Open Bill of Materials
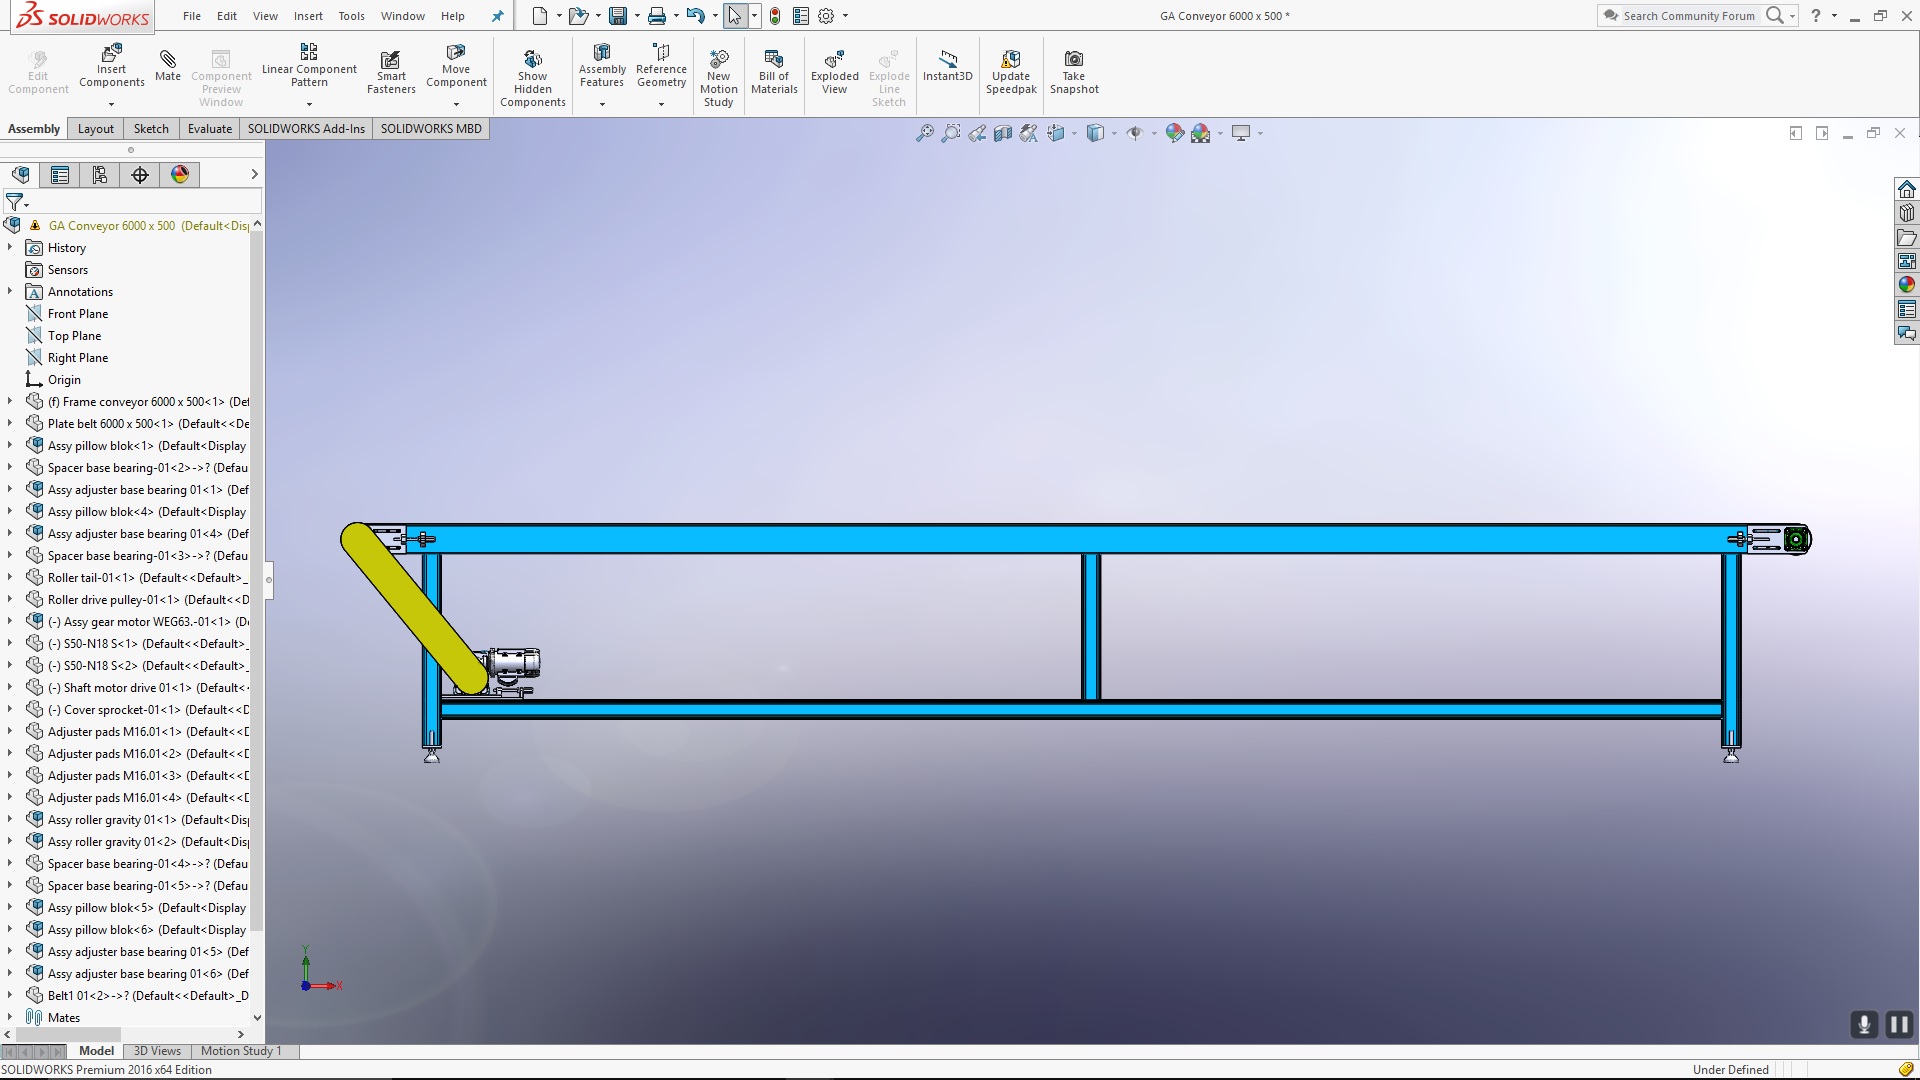 pos(774,72)
